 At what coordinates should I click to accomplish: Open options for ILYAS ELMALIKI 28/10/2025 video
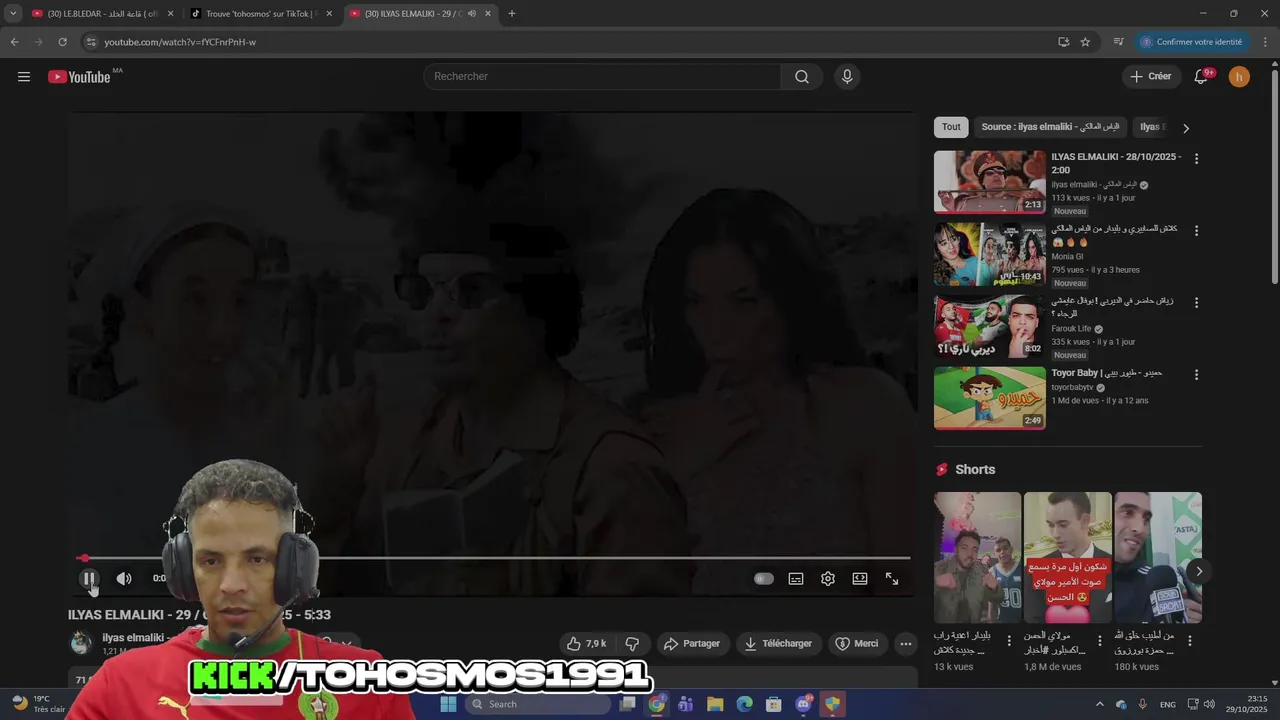[x=1196, y=159]
